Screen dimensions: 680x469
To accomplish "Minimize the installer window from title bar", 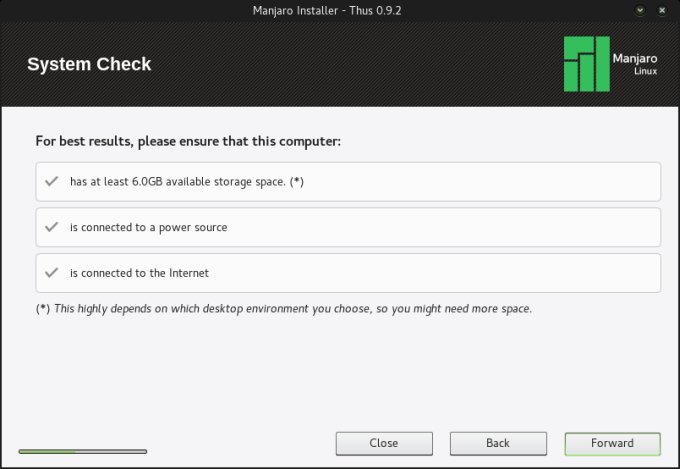I will (x=640, y=10).
